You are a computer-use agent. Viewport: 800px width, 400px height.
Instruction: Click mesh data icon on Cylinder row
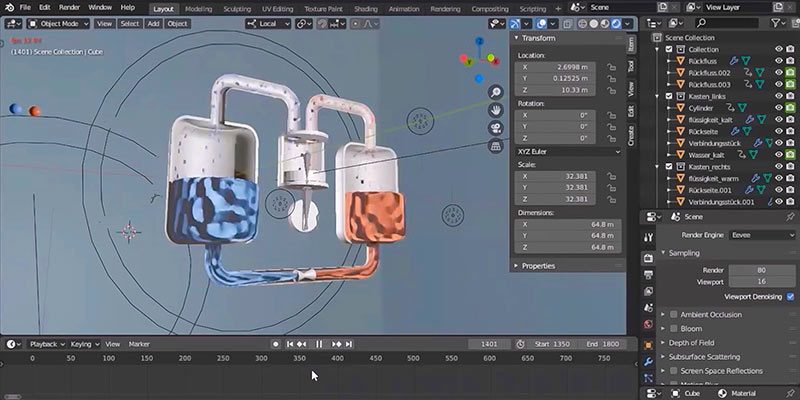click(742, 108)
